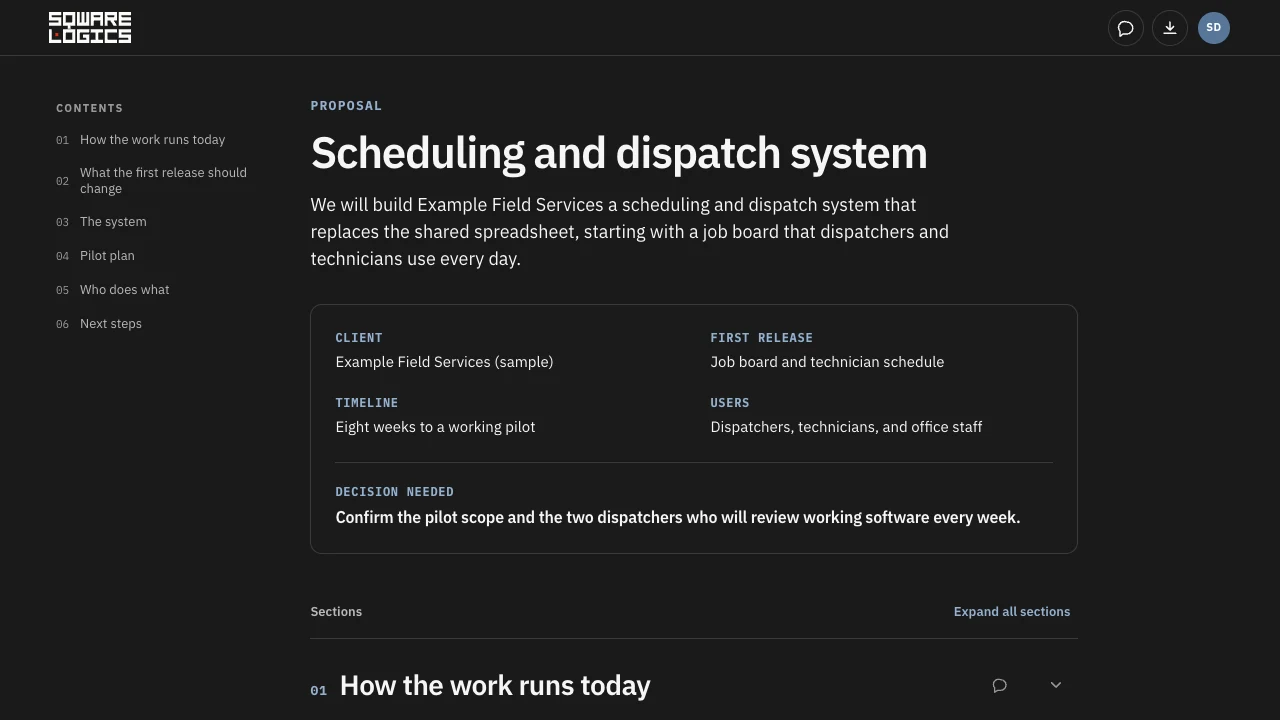The image size is (1280, 720).
Task: Open 'Pilot plan' from the contents
Action: [107, 256]
